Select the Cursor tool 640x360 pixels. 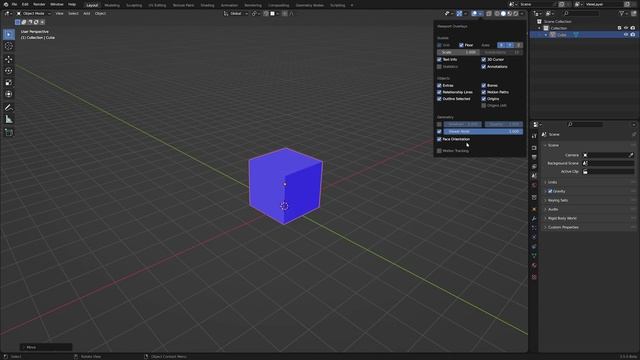(x=9, y=46)
